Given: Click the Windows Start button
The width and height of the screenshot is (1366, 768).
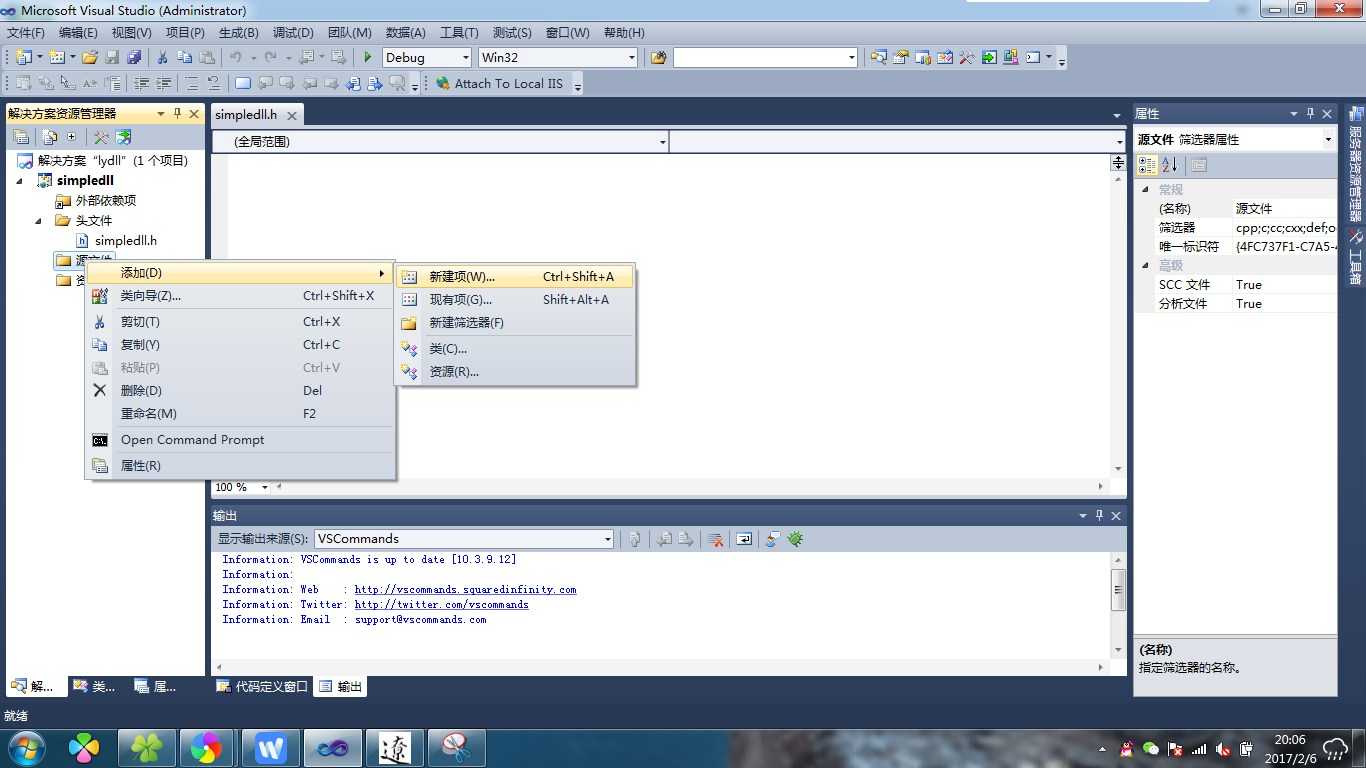Looking at the screenshot, I should (27, 747).
